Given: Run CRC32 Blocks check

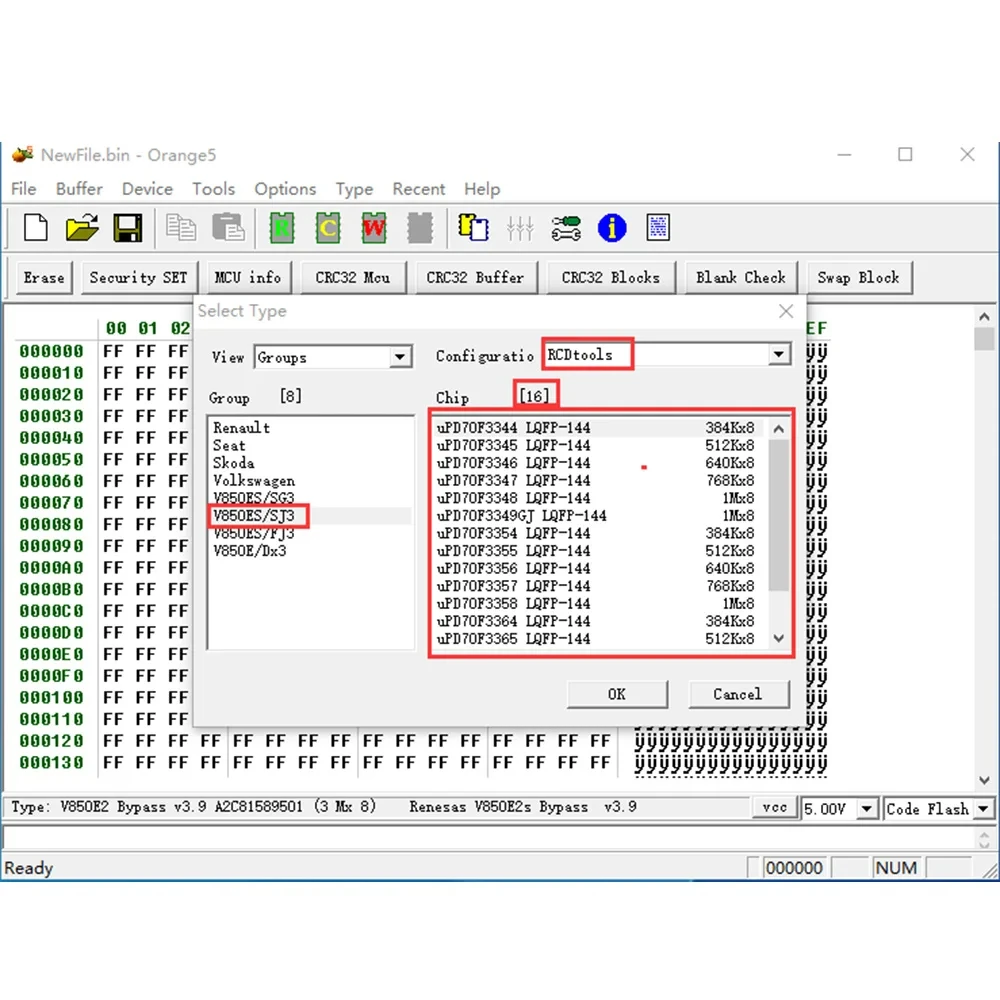Looking at the screenshot, I should pyautogui.click(x=611, y=277).
